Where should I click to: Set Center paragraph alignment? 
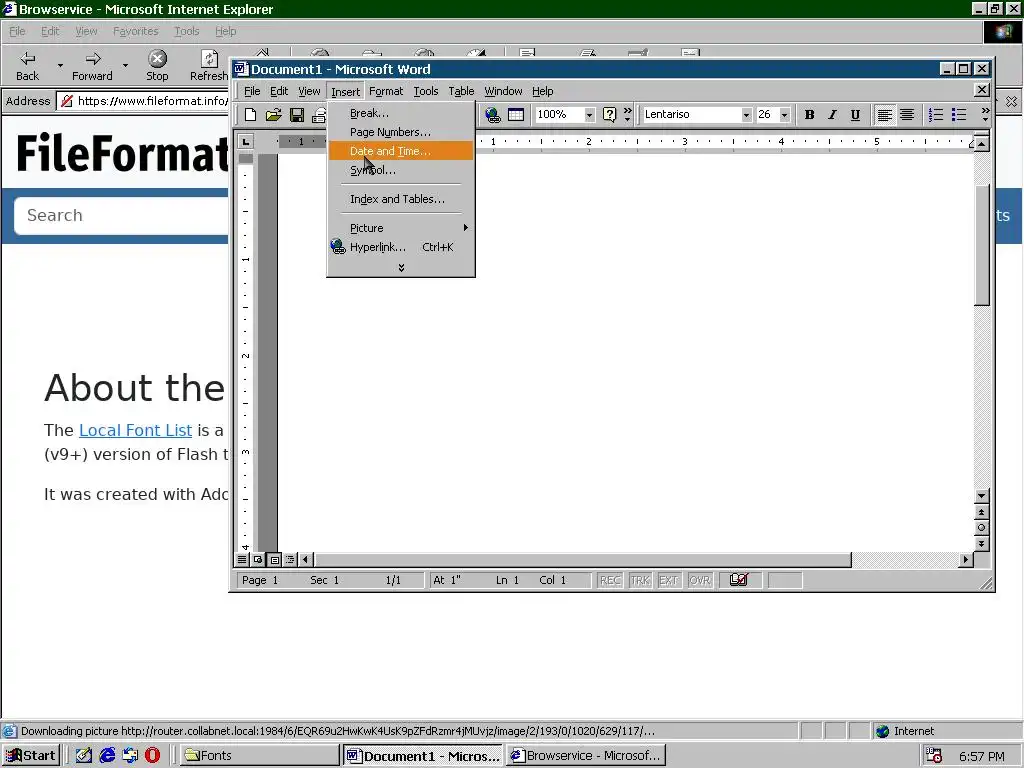[907, 115]
